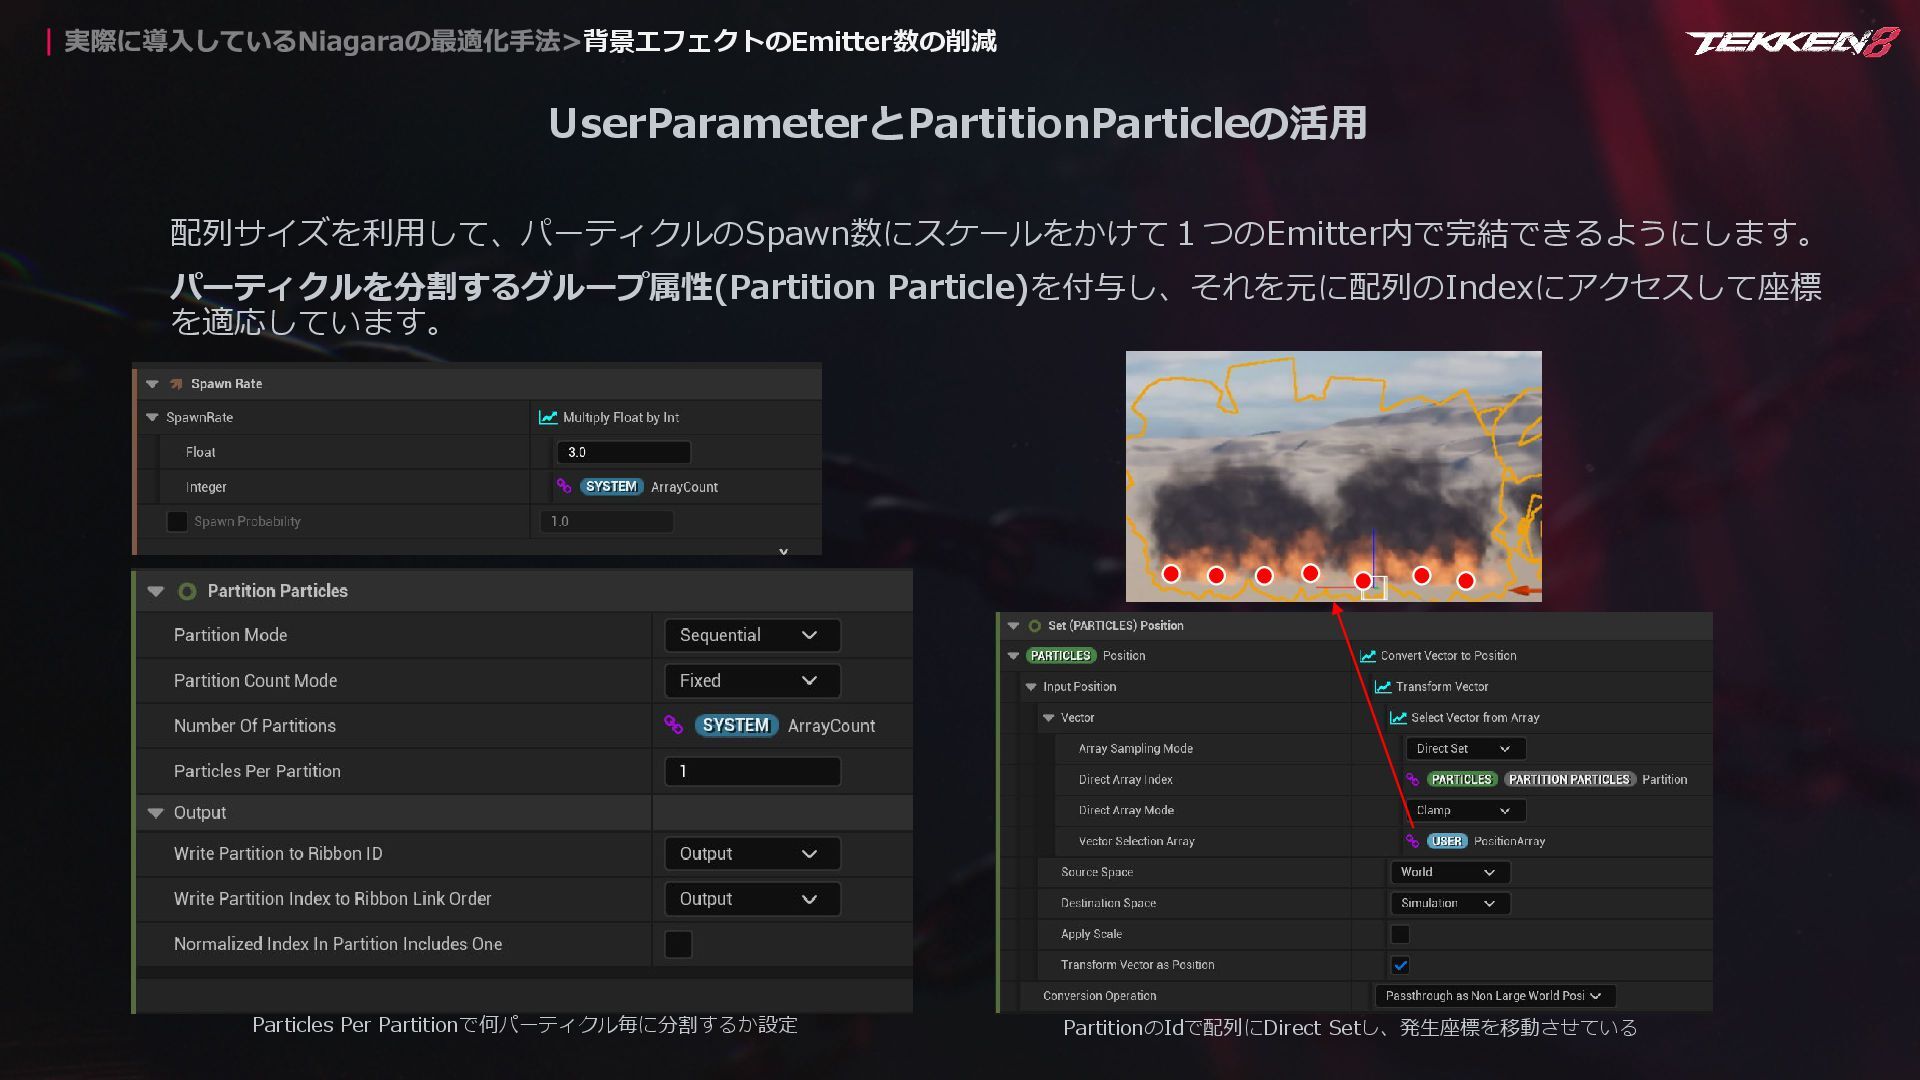Open the Destination Space Simulation dropdown
Screen dimensions: 1920x1080
click(1449, 903)
